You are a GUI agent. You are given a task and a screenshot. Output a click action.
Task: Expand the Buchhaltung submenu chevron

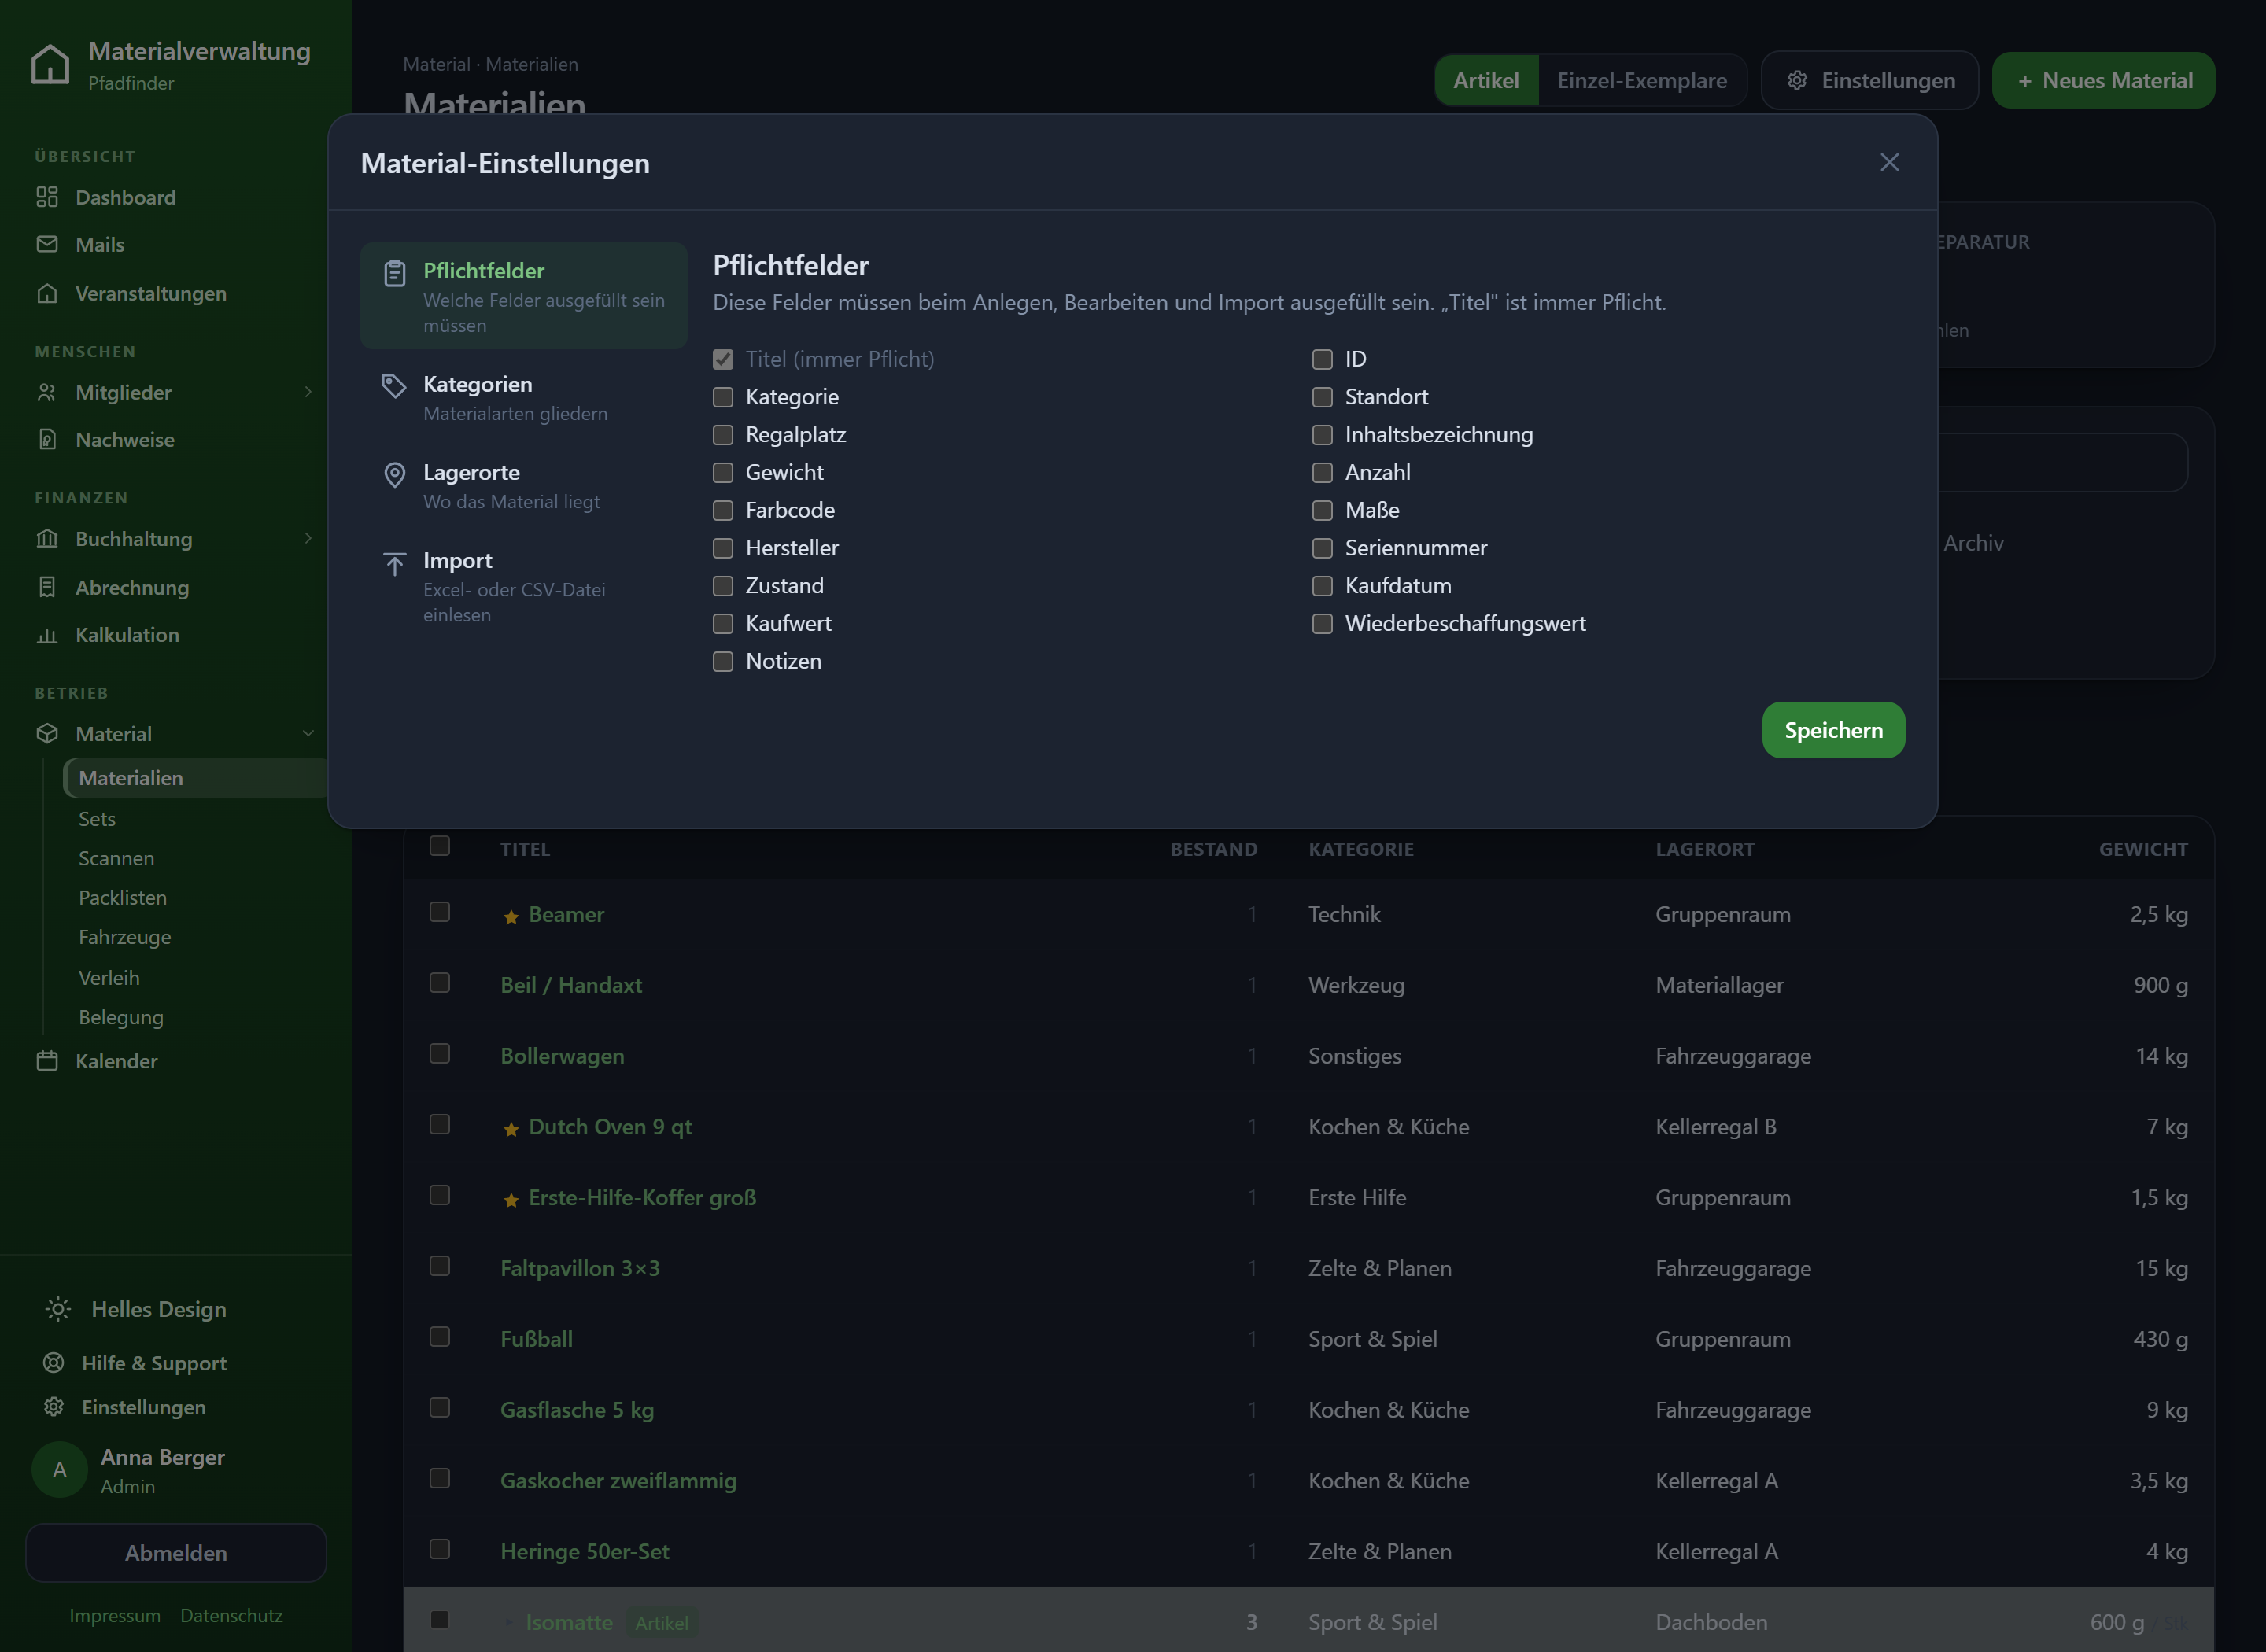pos(308,538)
